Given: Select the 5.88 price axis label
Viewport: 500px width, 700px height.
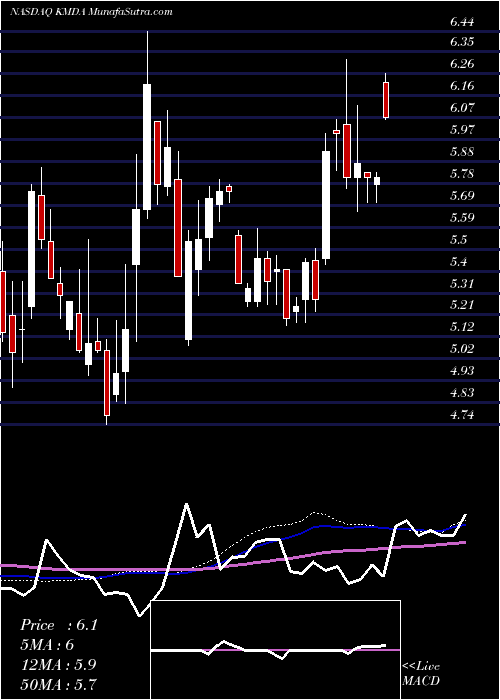Looking at the screenshot, I should pyautogui.click(x=462, y=151).
